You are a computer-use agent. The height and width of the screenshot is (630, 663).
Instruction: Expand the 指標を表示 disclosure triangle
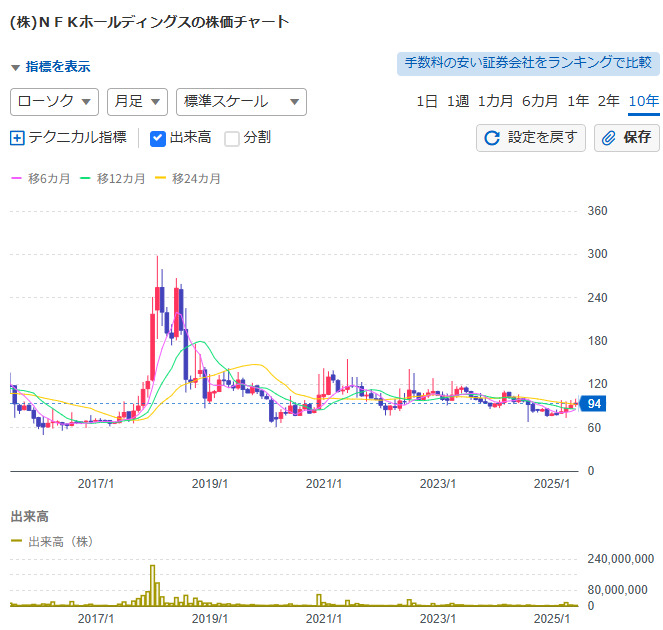point(16,67)
